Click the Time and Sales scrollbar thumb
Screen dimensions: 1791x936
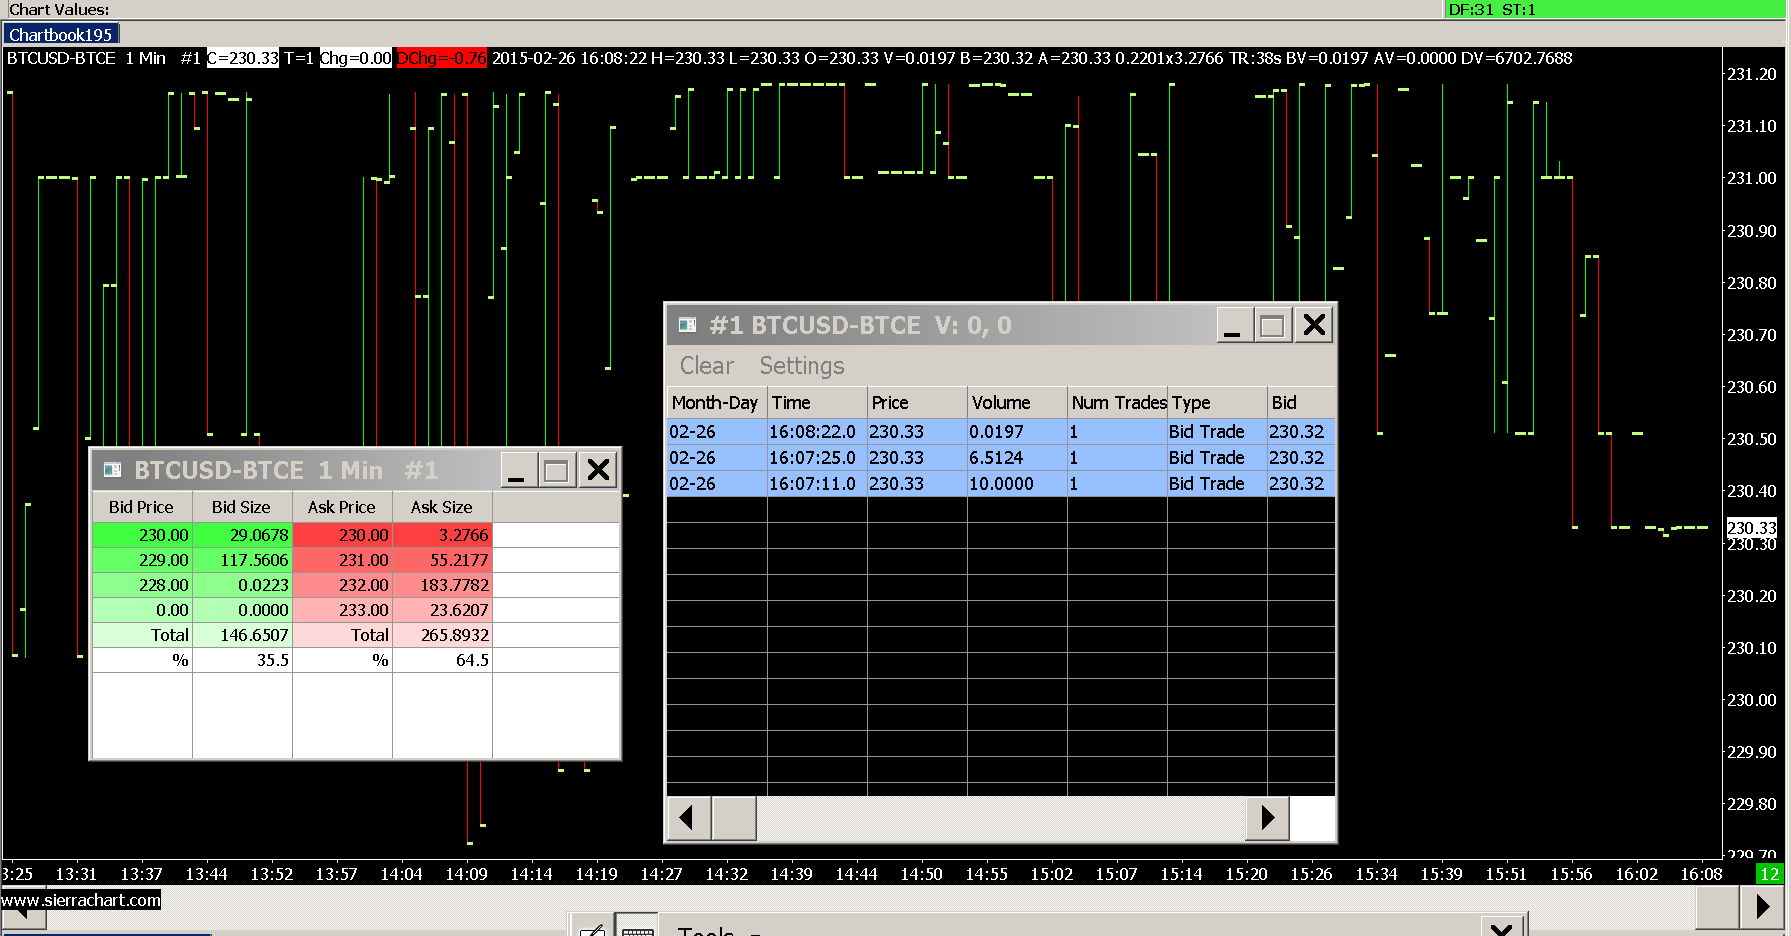(733, 818)
